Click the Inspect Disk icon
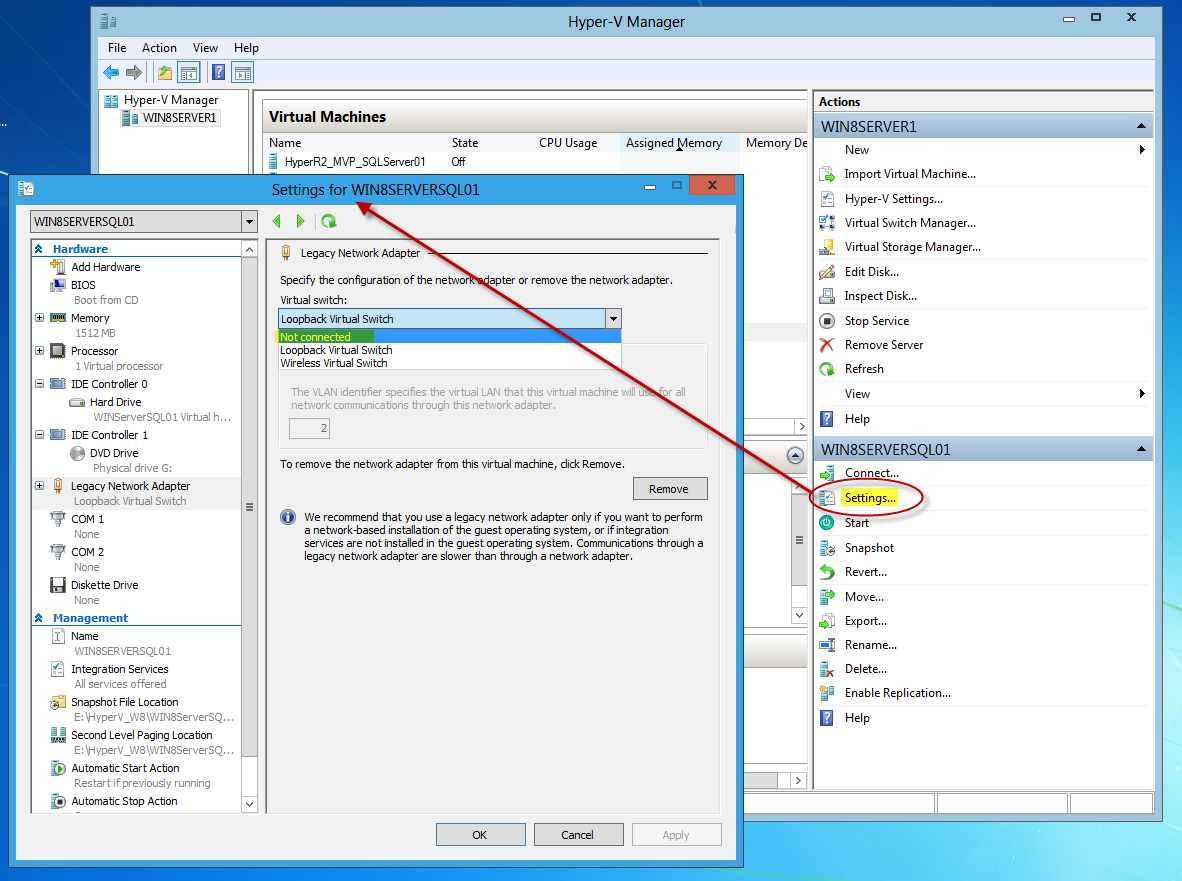The image size is (1182, 881). (827, 296)
